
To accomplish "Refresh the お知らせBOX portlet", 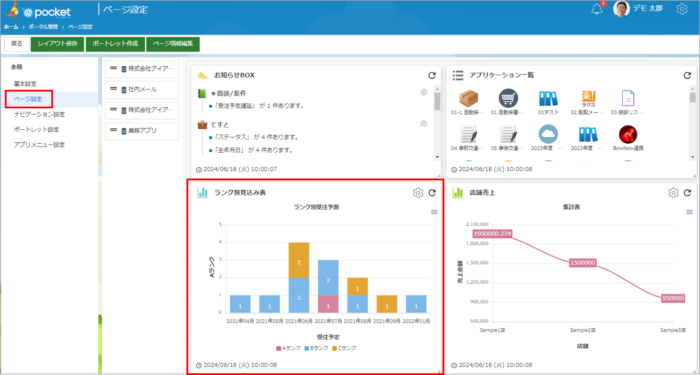I will (432, 75).
